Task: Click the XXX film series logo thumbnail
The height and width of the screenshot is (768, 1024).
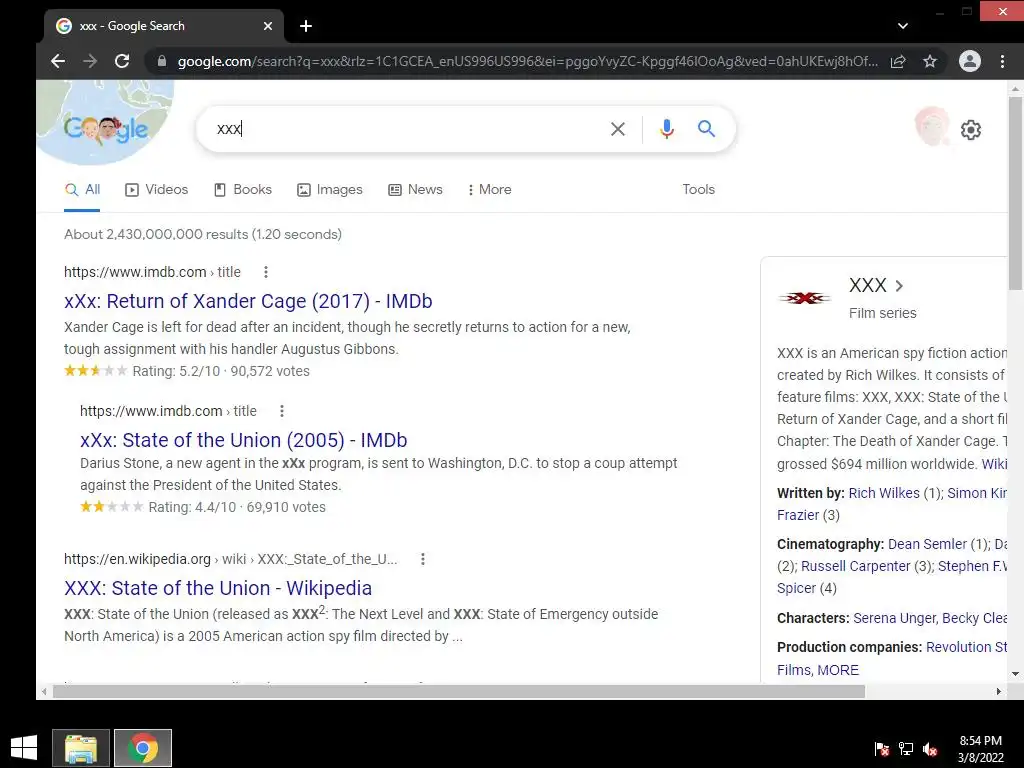Action: pyautogui.click(x=805, y=298)
